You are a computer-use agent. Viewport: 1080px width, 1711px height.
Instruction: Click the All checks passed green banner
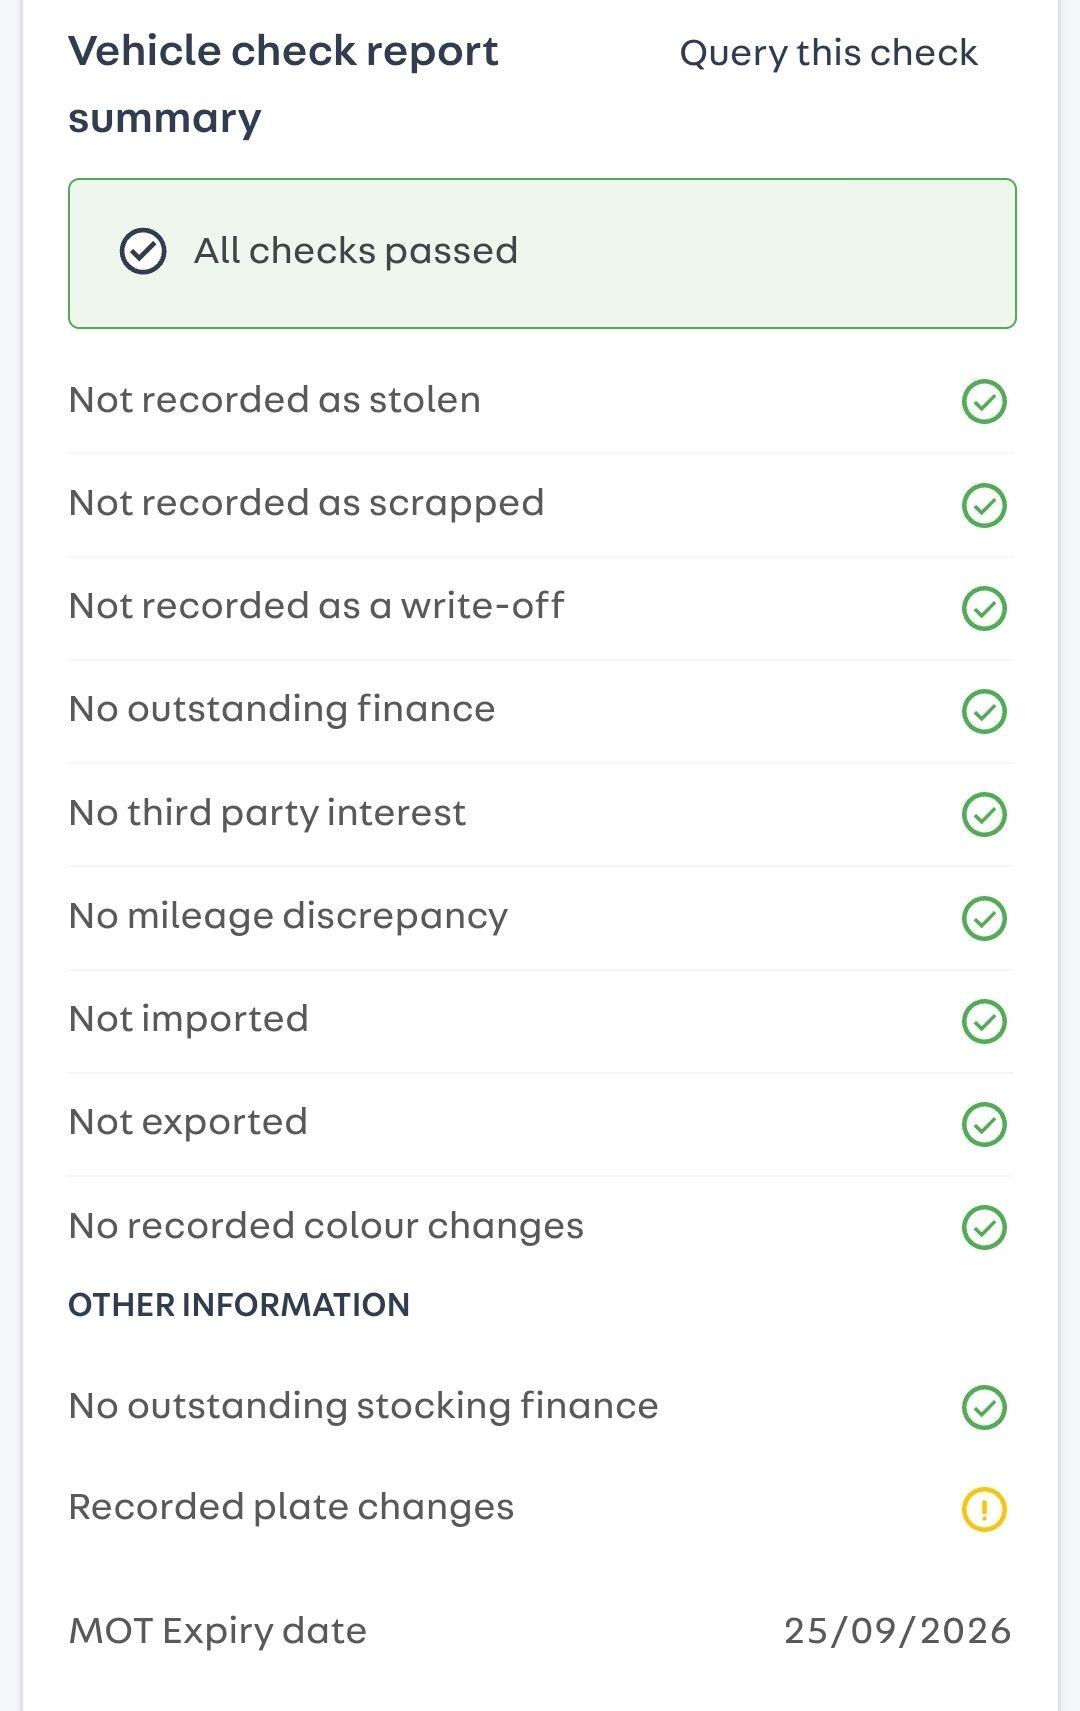542,253
